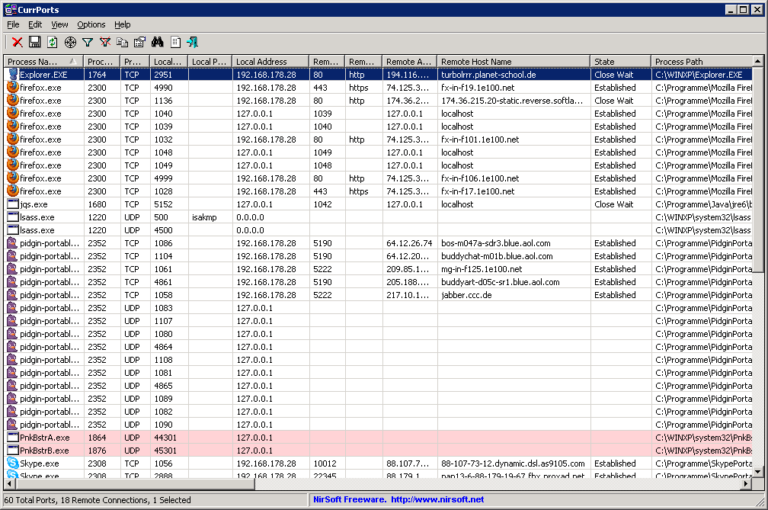The width and height of the screenshot is (768, 510).
Task: Click Firefox icon on port 4990 row
Action: (x=13, y=87)
